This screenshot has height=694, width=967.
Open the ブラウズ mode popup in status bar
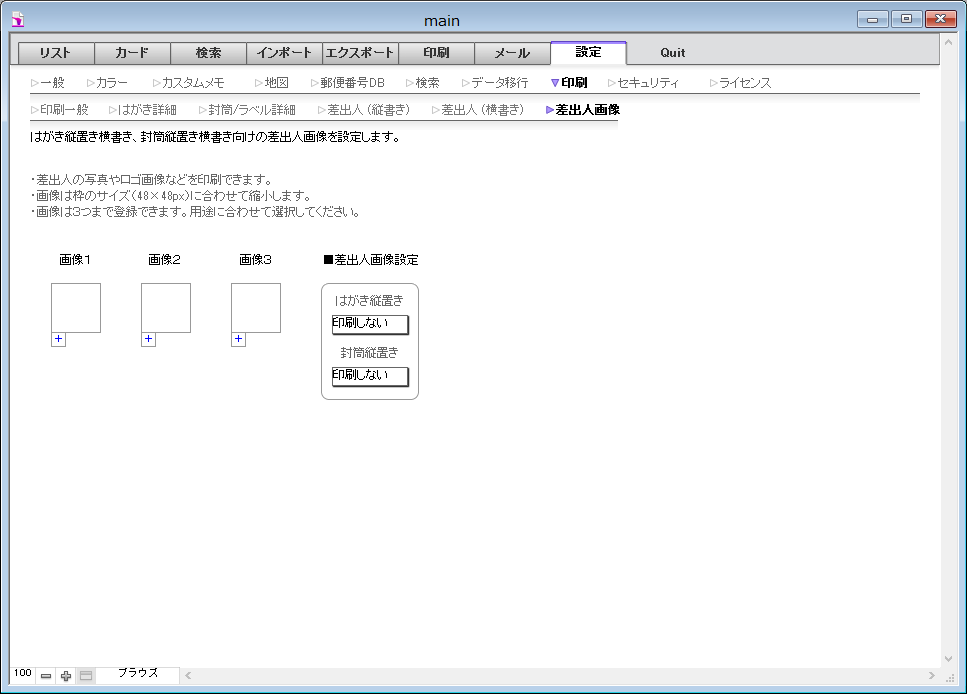pos(138,674)
